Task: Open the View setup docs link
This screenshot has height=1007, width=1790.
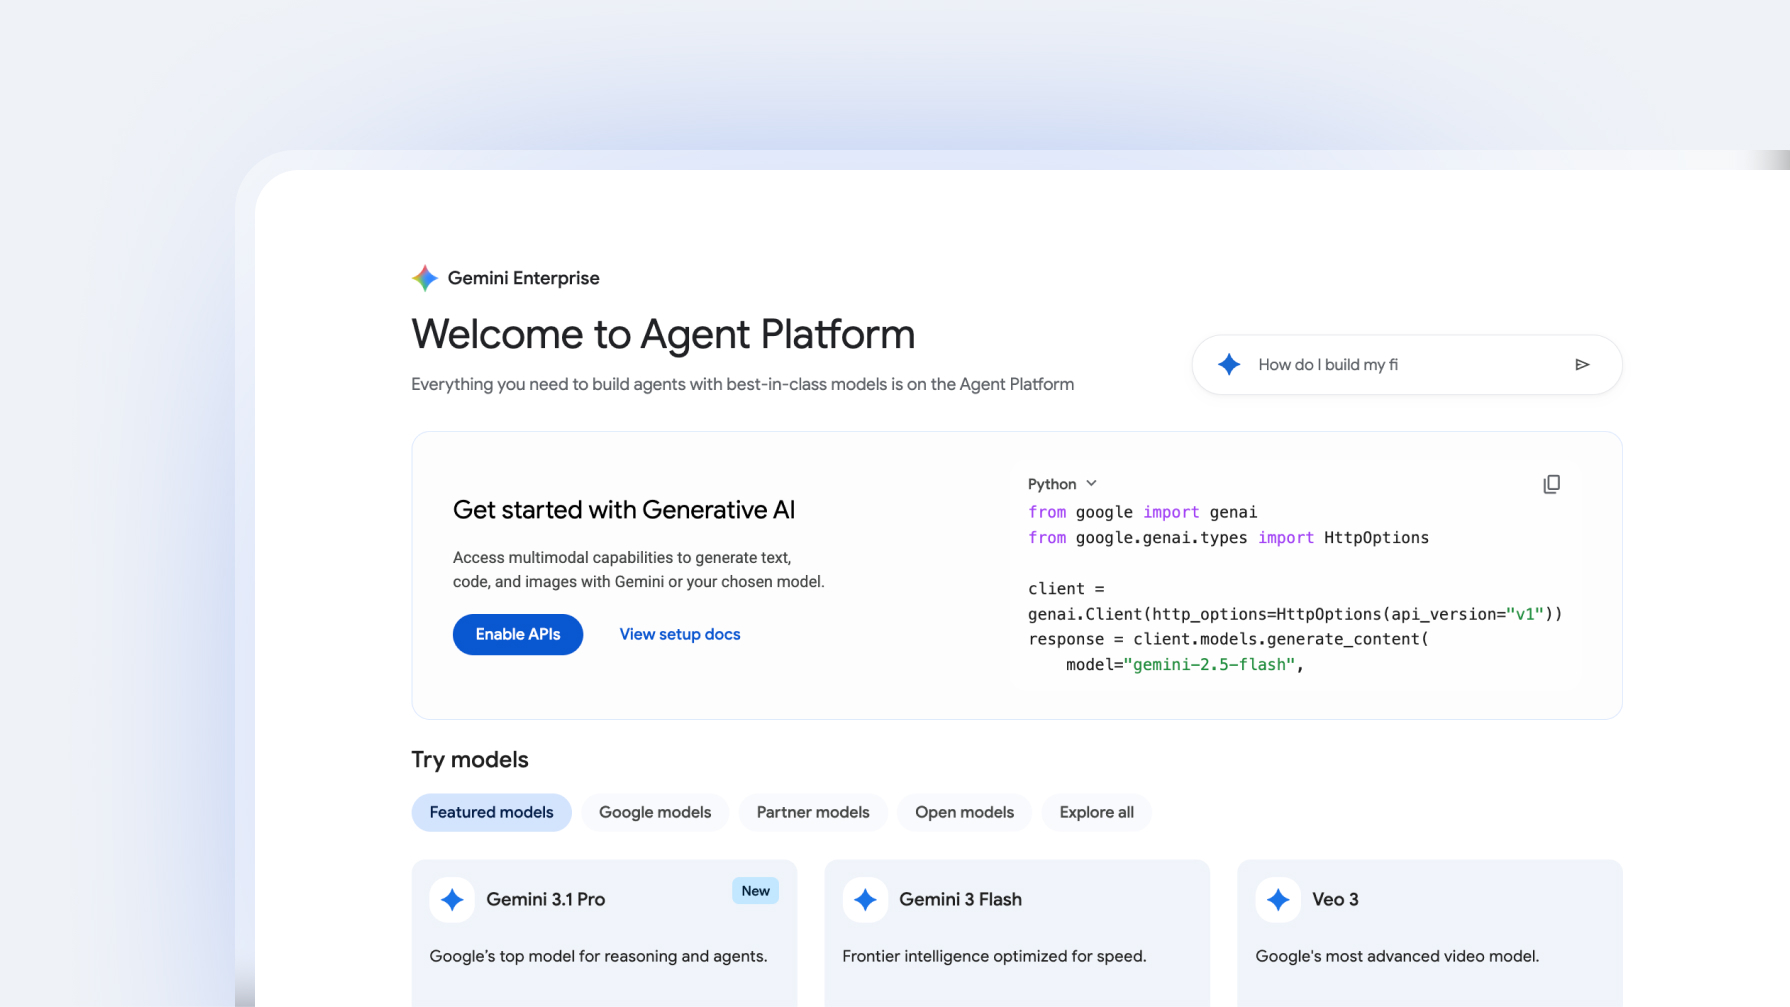Action: coord(680,635)
